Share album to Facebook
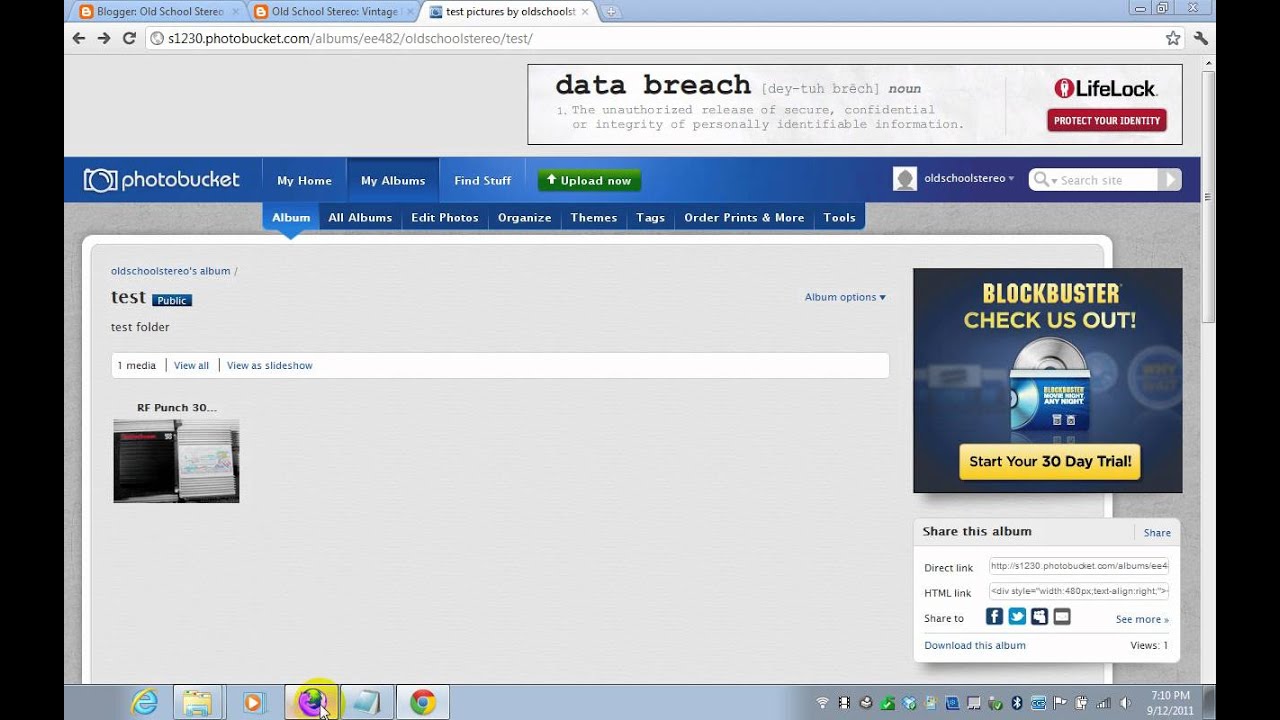The image size is (1280, 720). [x=995, y=617]
